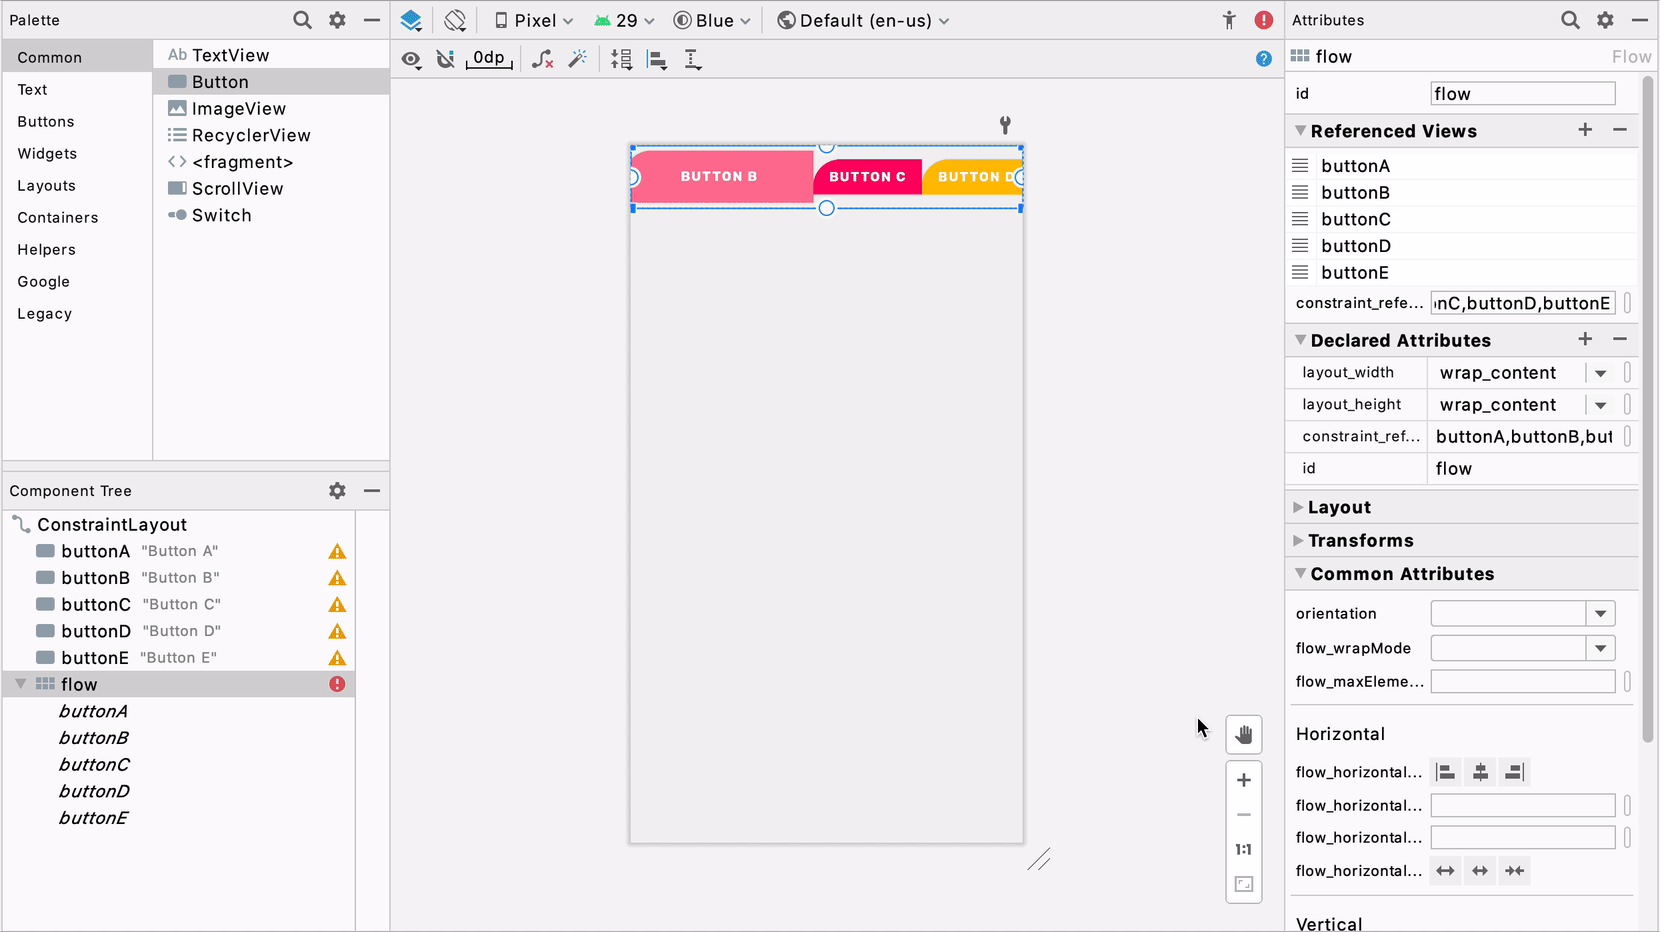Zoom to fit screen icon
The image size is (1660, 932).
coord(1244,884)
